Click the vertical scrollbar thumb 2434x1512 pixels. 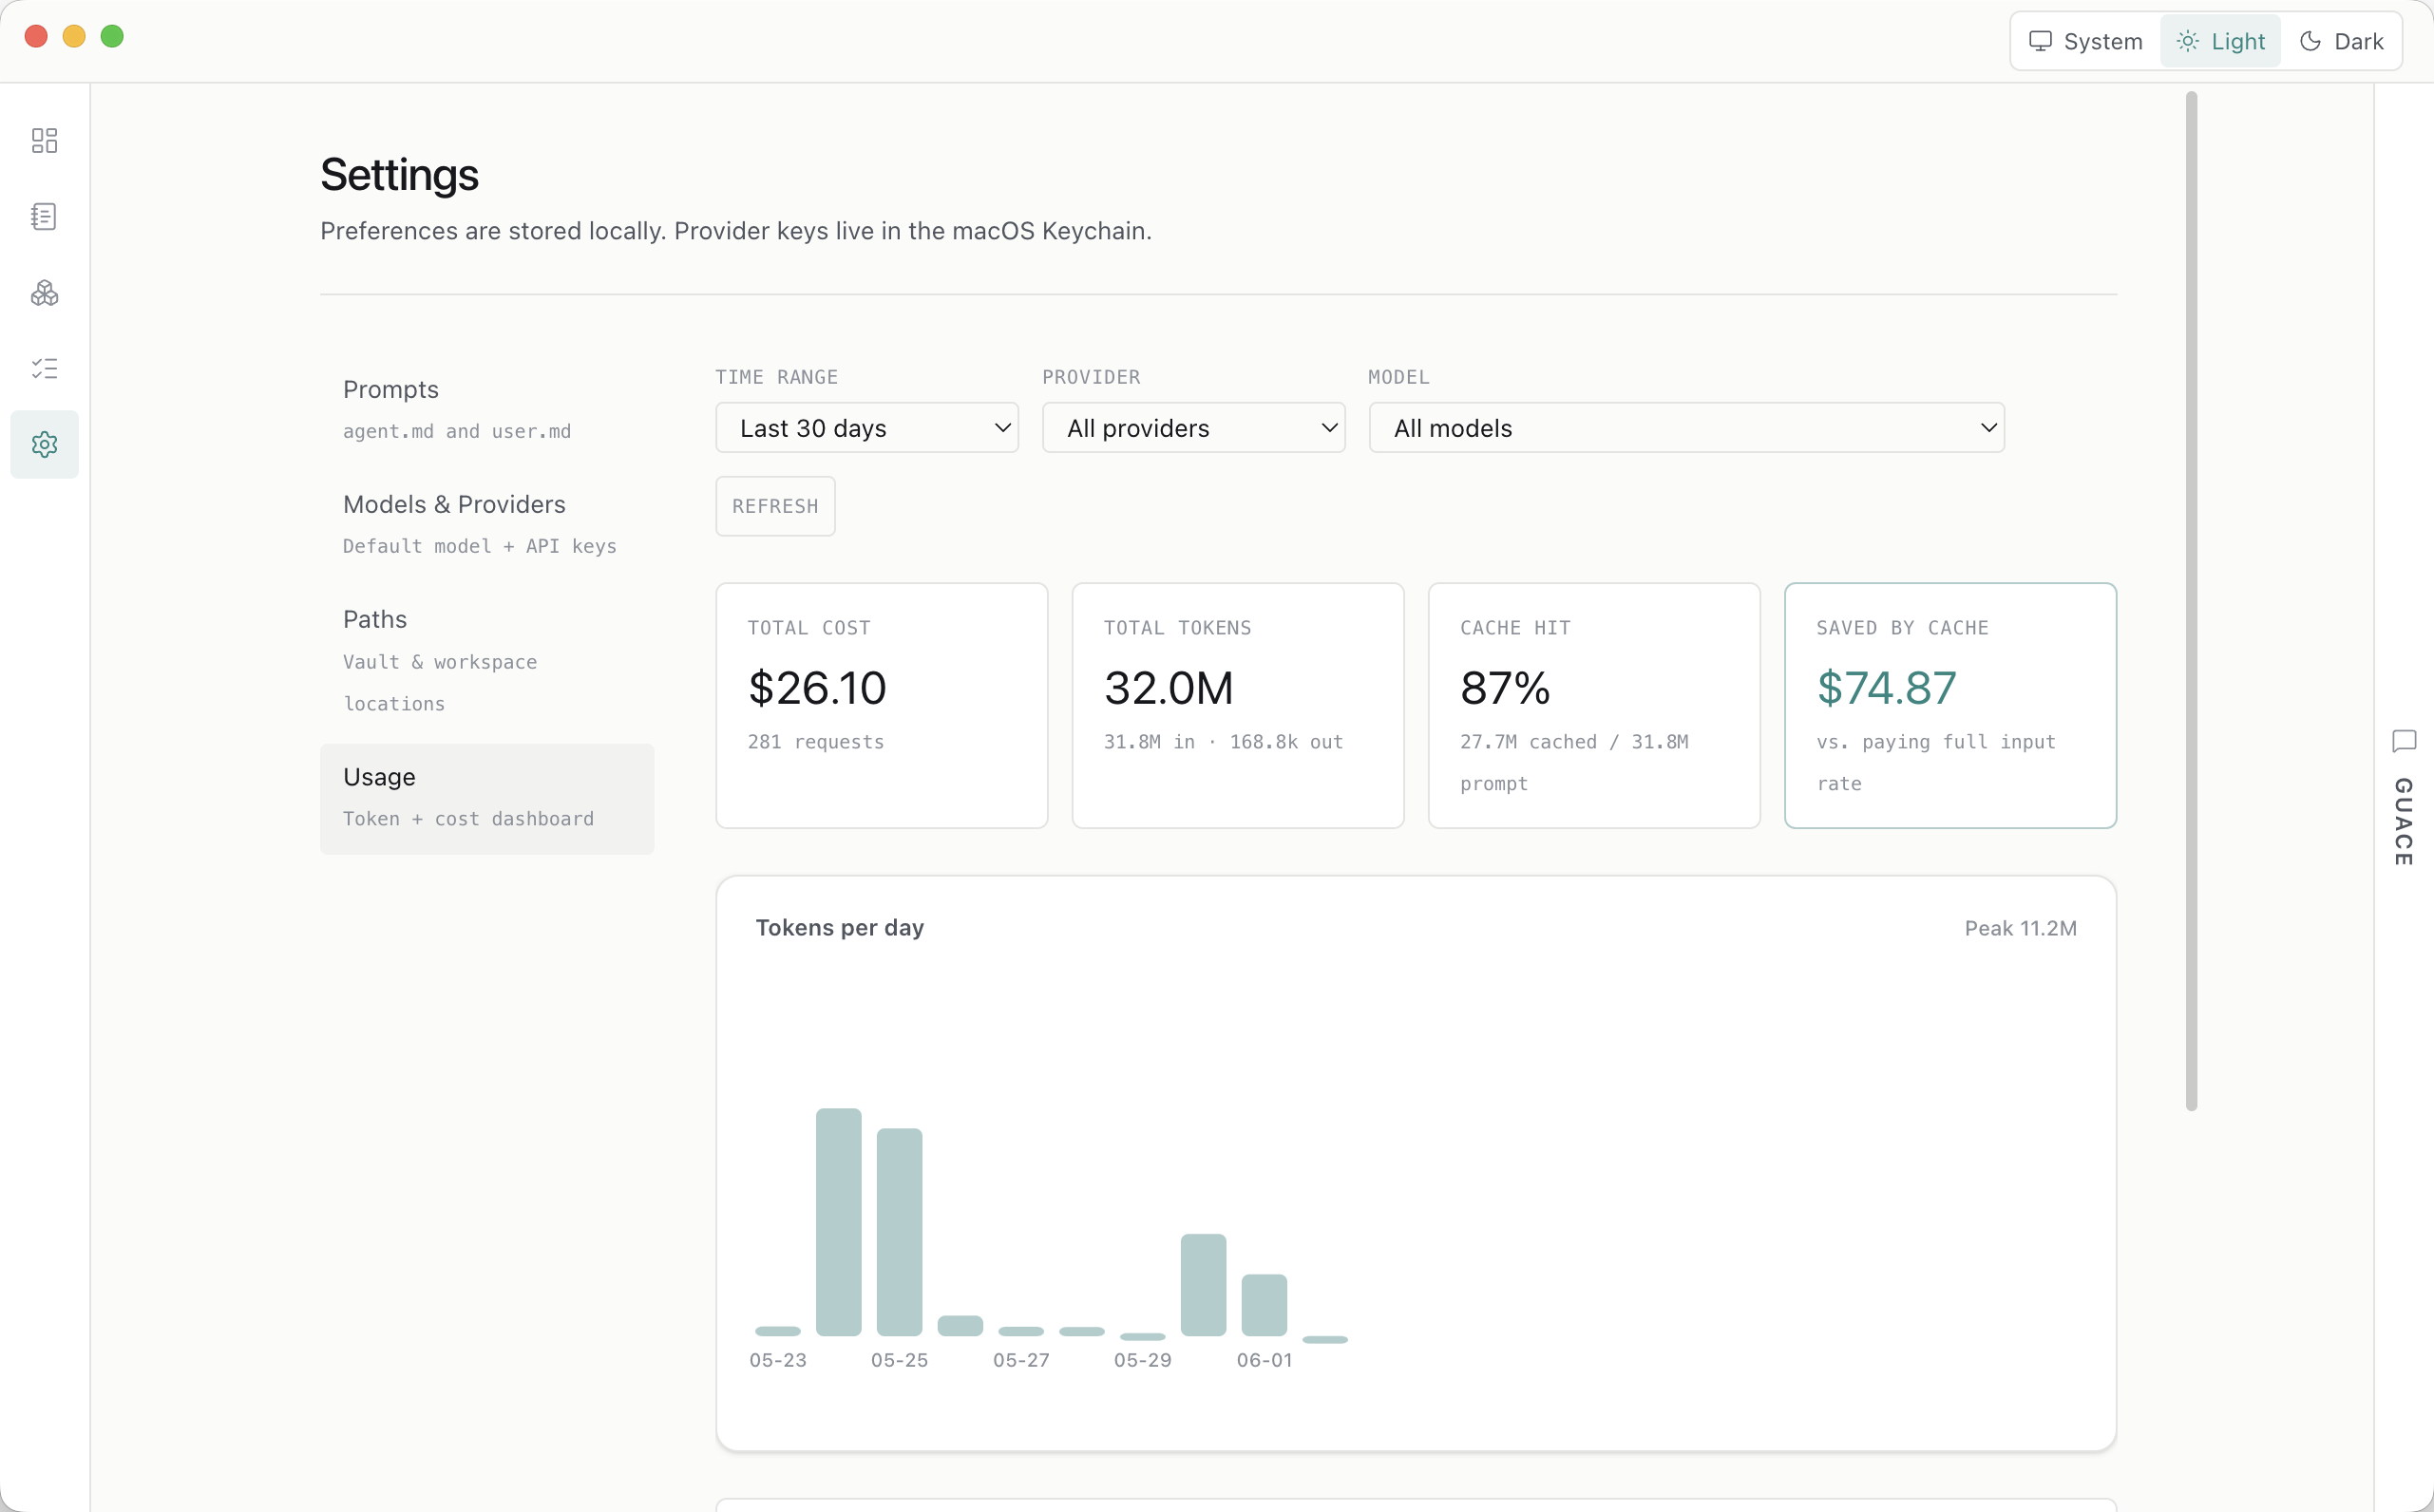(x=2191, y=600)
